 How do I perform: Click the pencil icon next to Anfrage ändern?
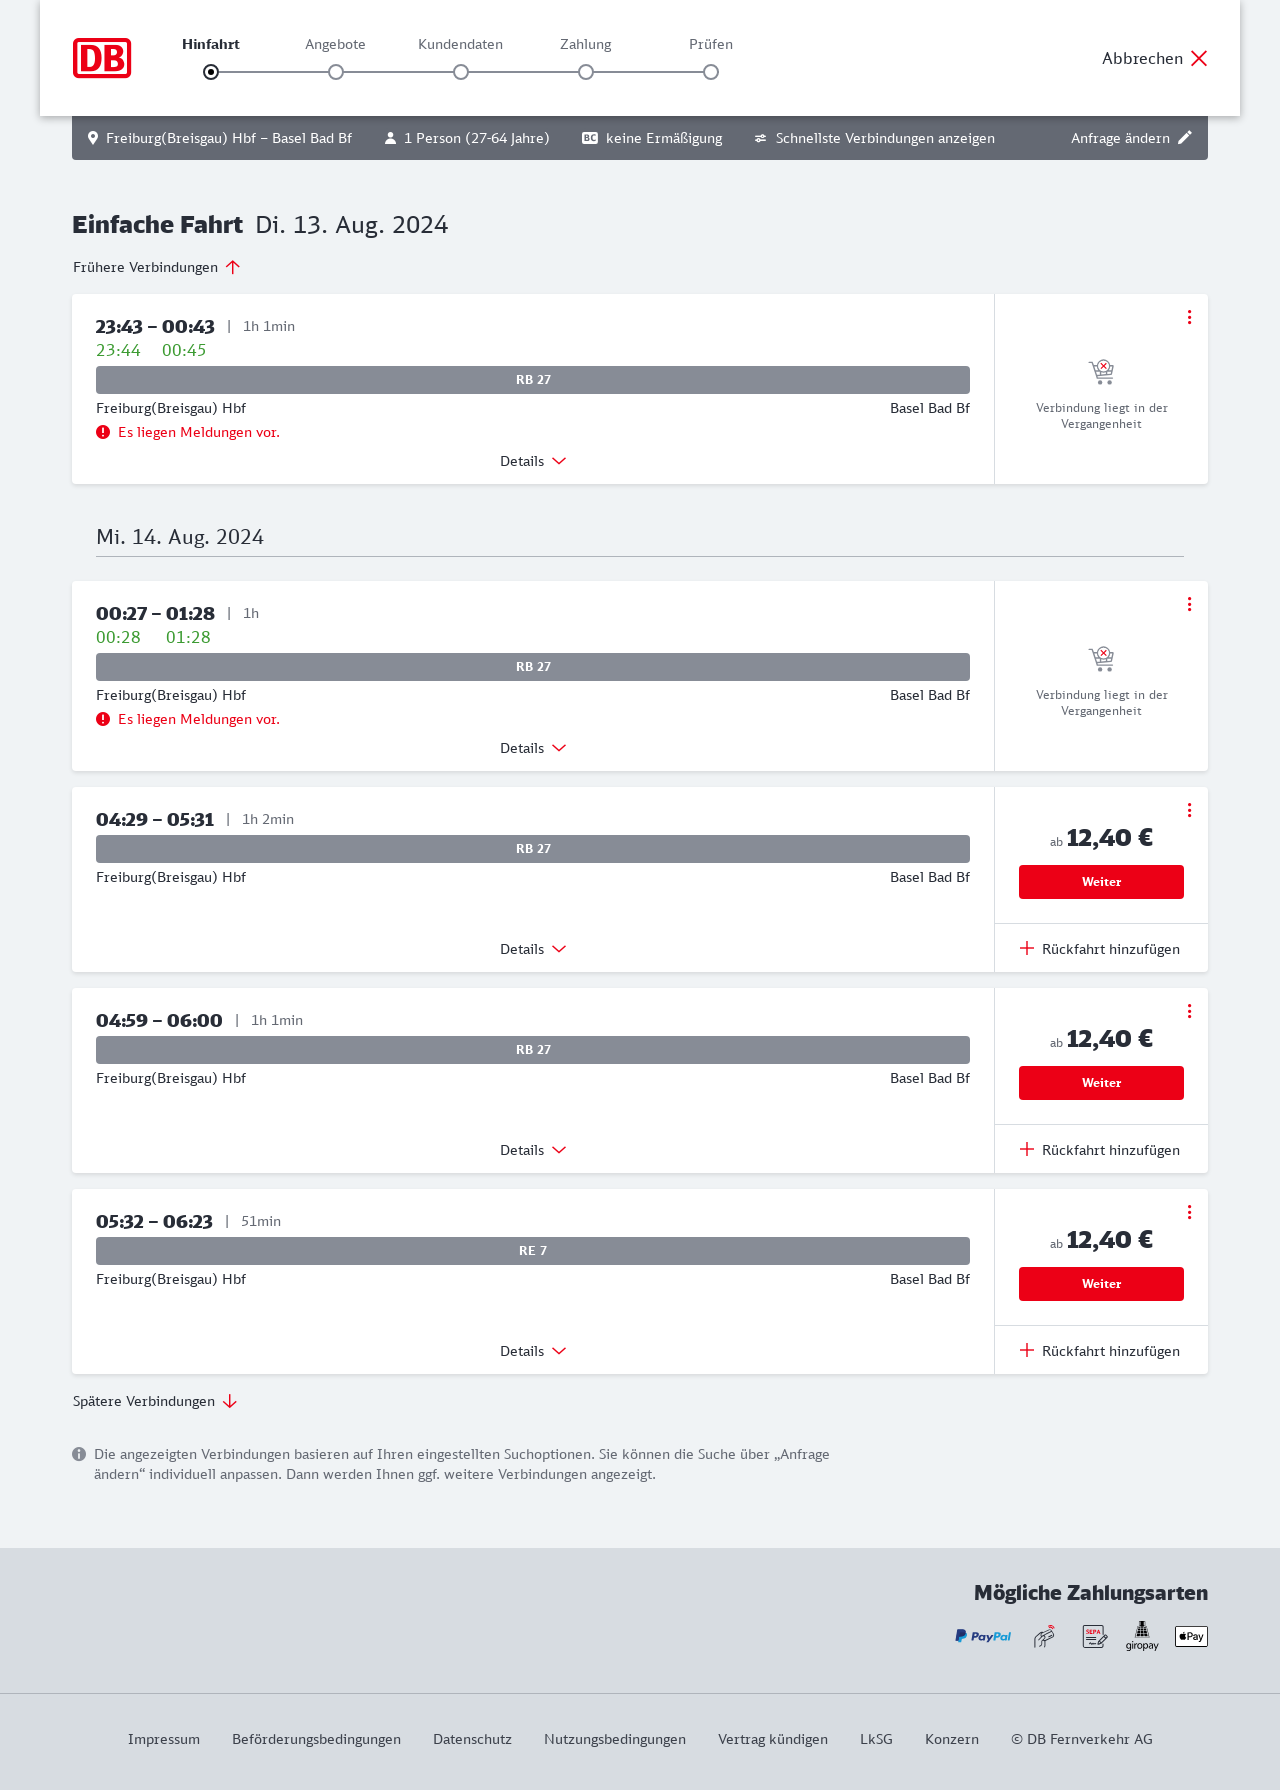point(1185,138)
